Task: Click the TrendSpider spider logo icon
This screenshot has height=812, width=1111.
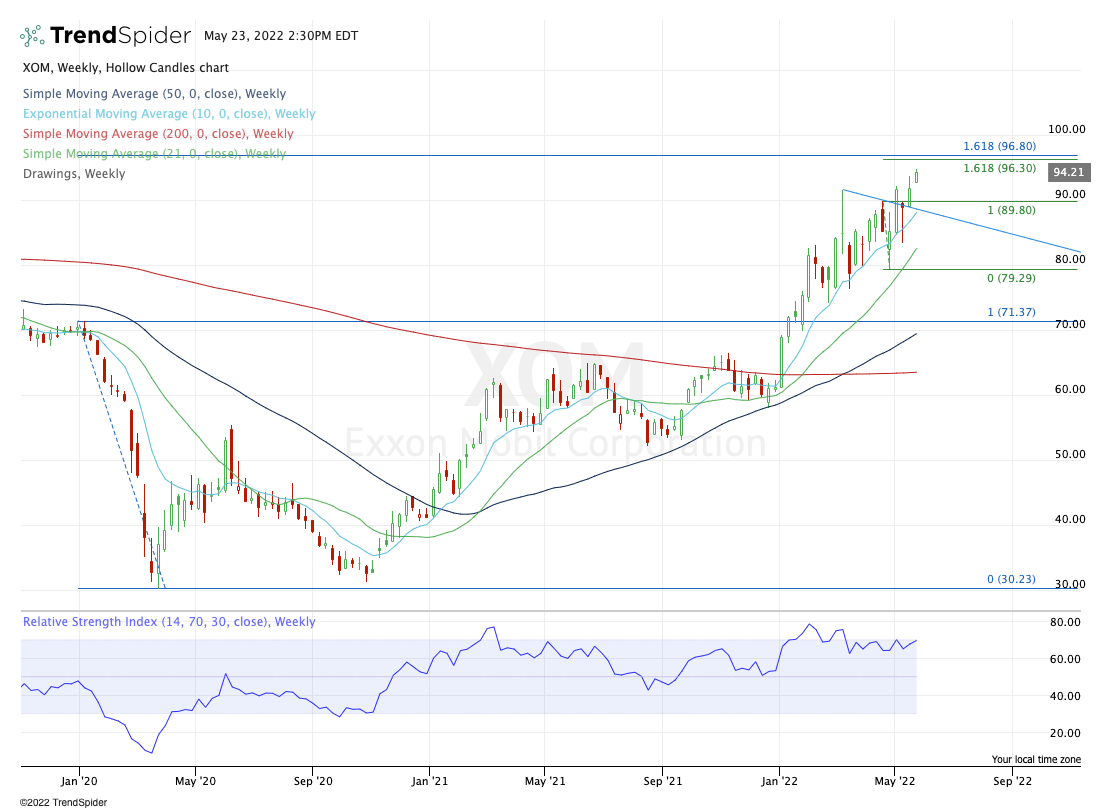Action: 32,36
